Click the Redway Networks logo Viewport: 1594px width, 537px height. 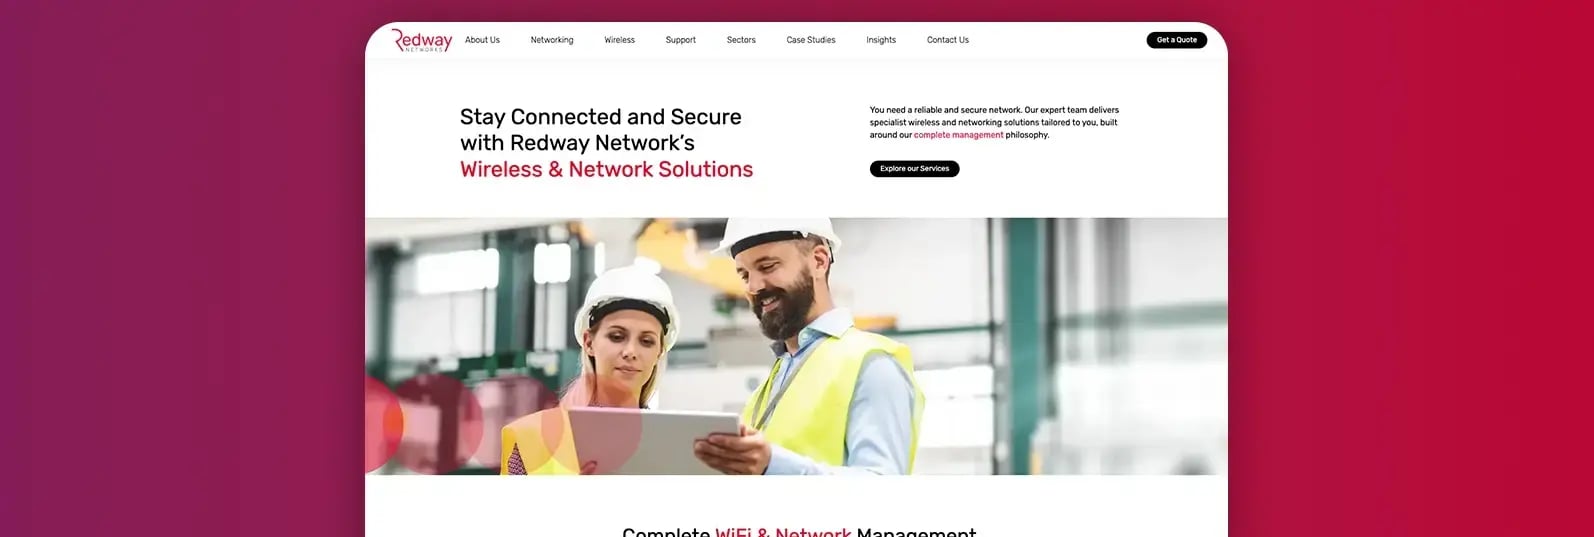(x=422, y=40)
